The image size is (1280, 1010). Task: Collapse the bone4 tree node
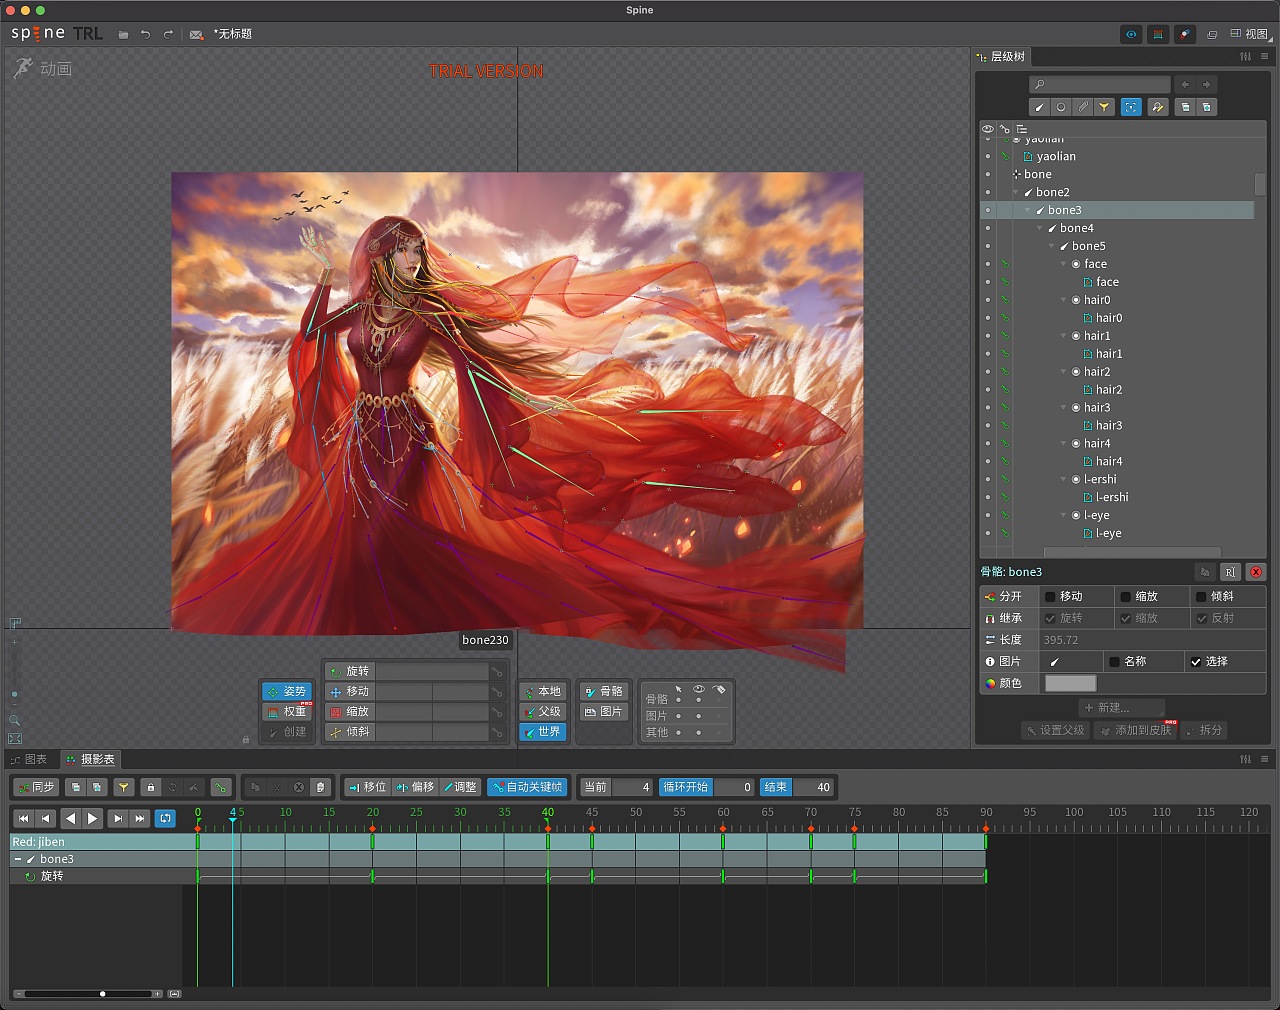click(x=1040, y=228)
